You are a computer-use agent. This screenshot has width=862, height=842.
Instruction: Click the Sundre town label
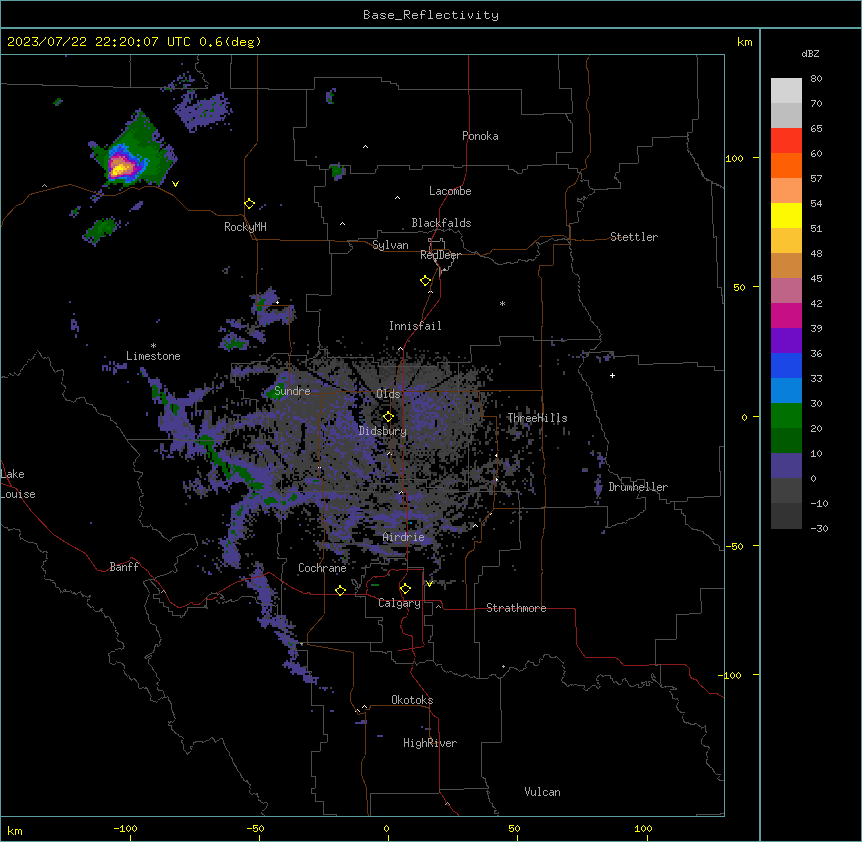point(292,391)
